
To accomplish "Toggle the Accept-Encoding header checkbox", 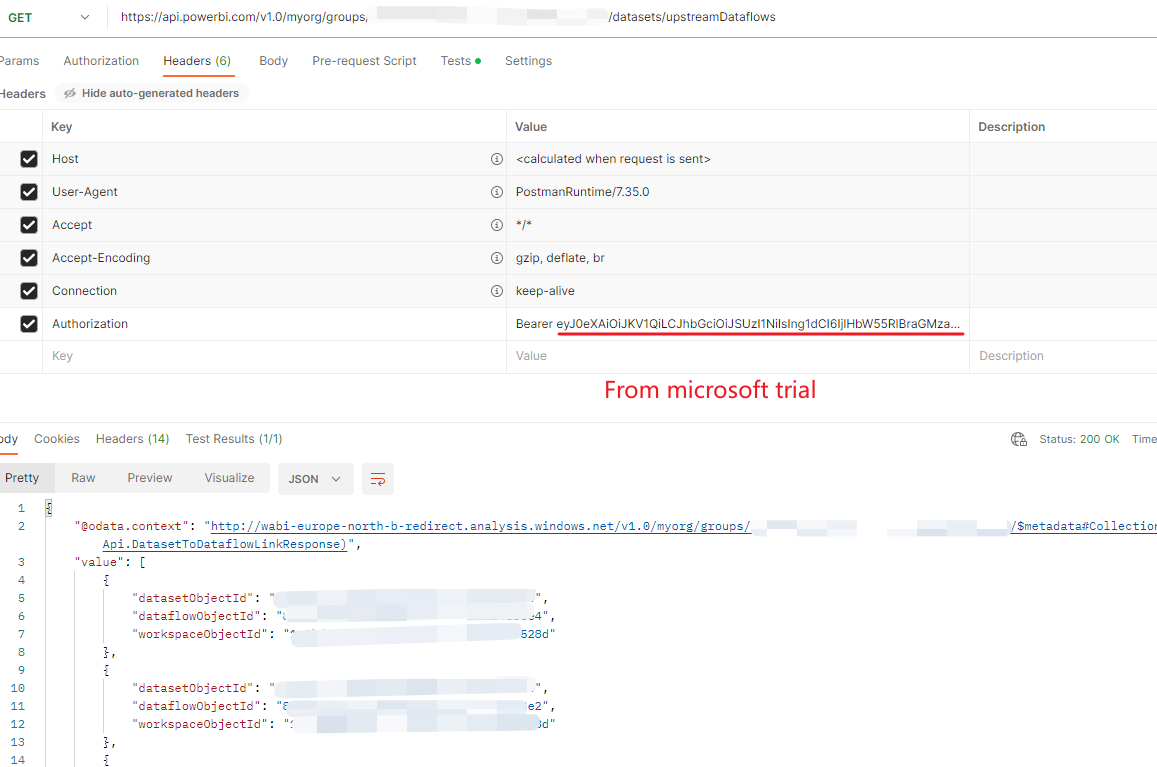I will pyautogui.click(x=29, y=258).
